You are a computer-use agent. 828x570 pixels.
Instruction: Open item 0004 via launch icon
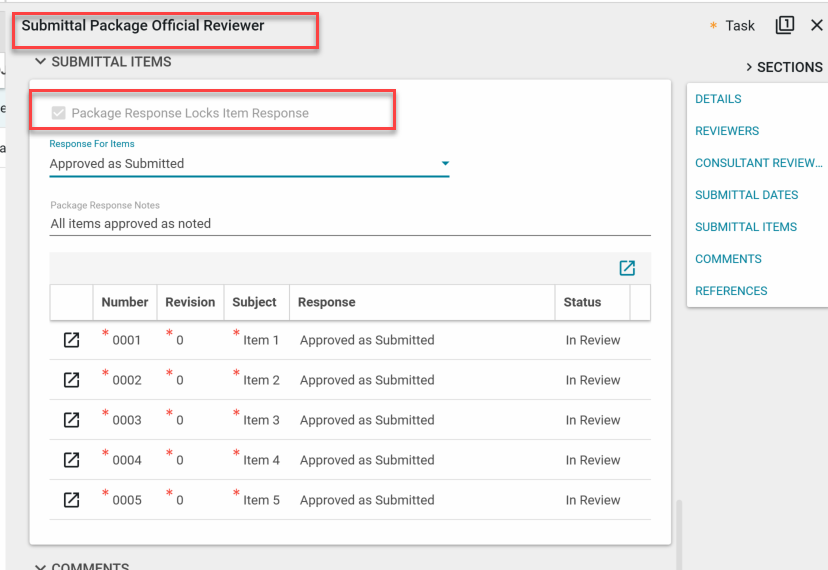click(x=71, y=460)
